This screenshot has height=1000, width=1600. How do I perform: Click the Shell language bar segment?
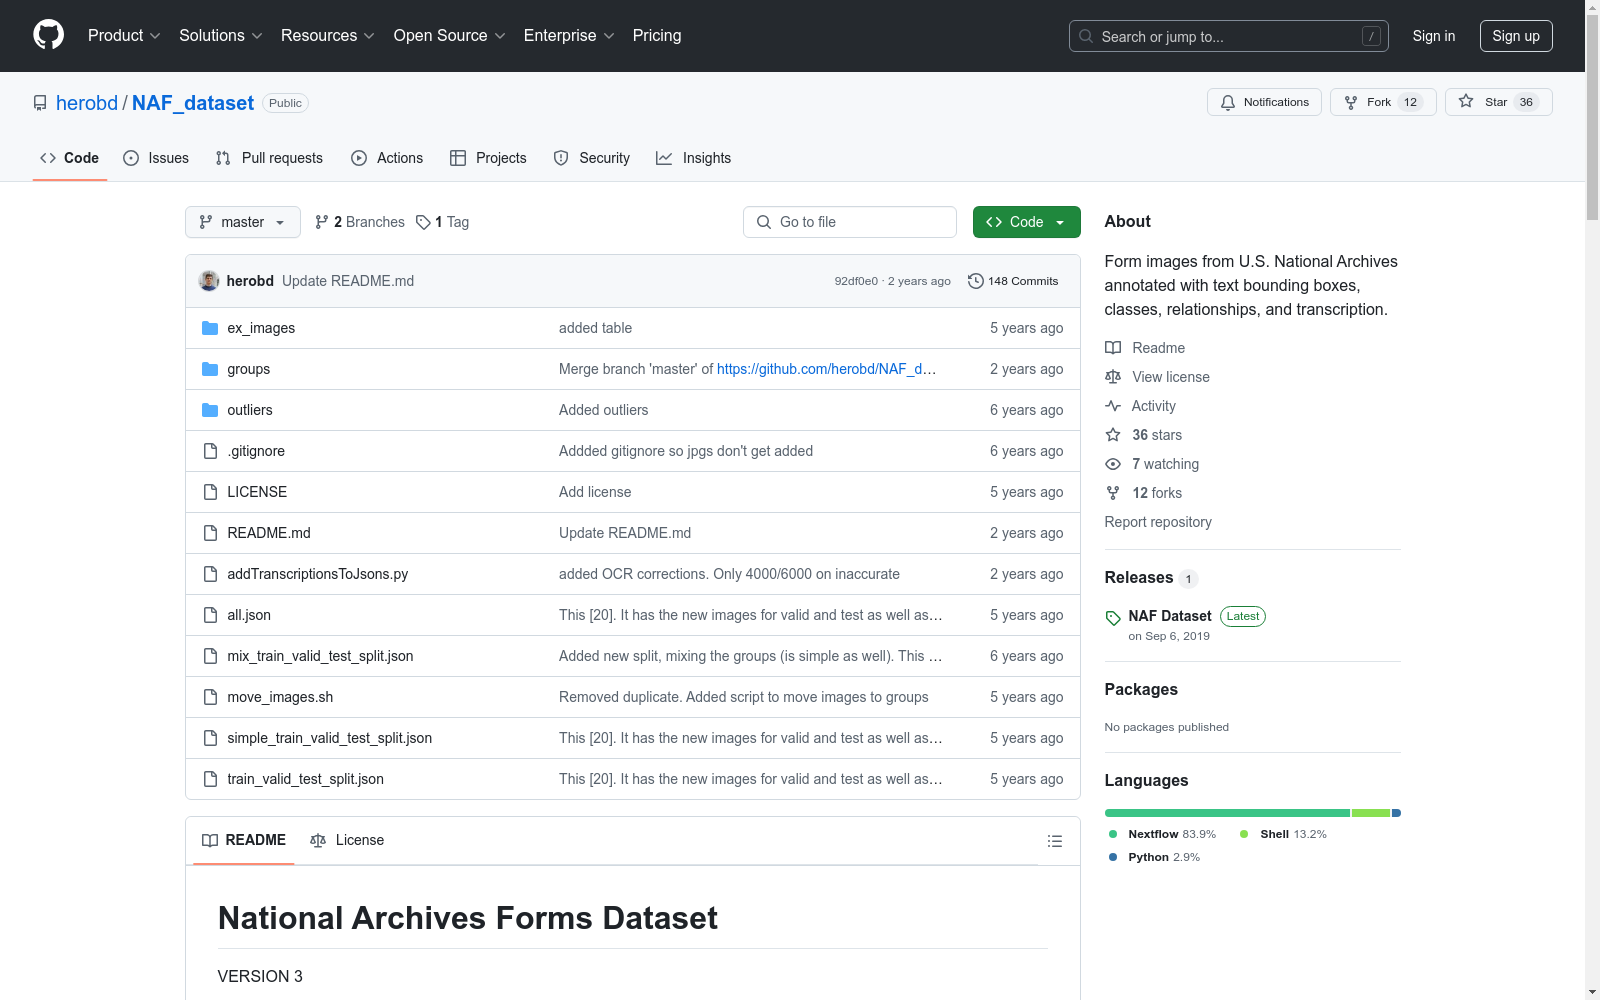tap(1371, 813)
